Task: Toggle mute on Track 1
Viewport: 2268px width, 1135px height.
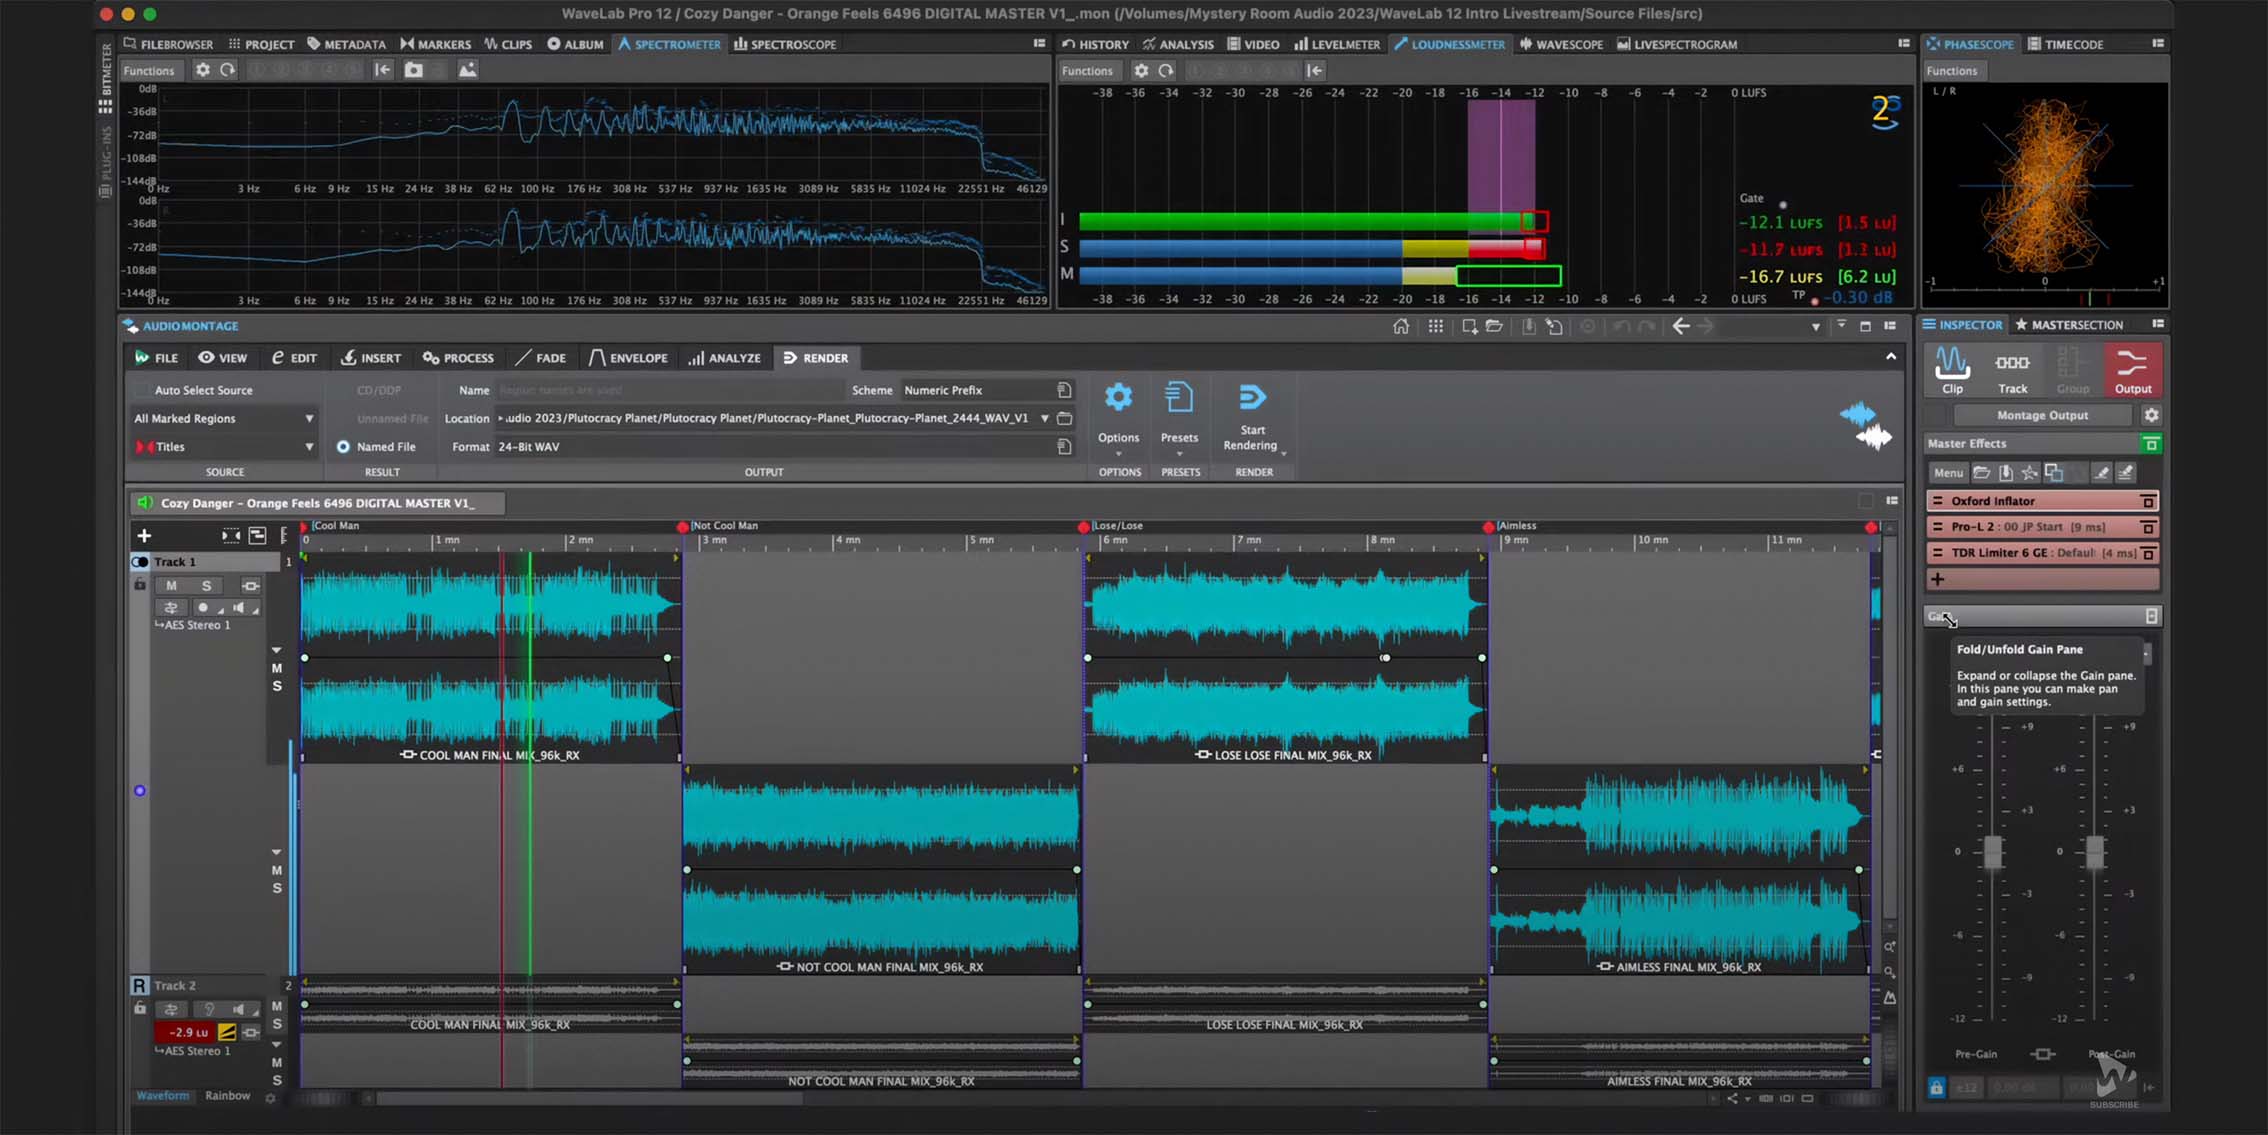Action: coord(171,585)
